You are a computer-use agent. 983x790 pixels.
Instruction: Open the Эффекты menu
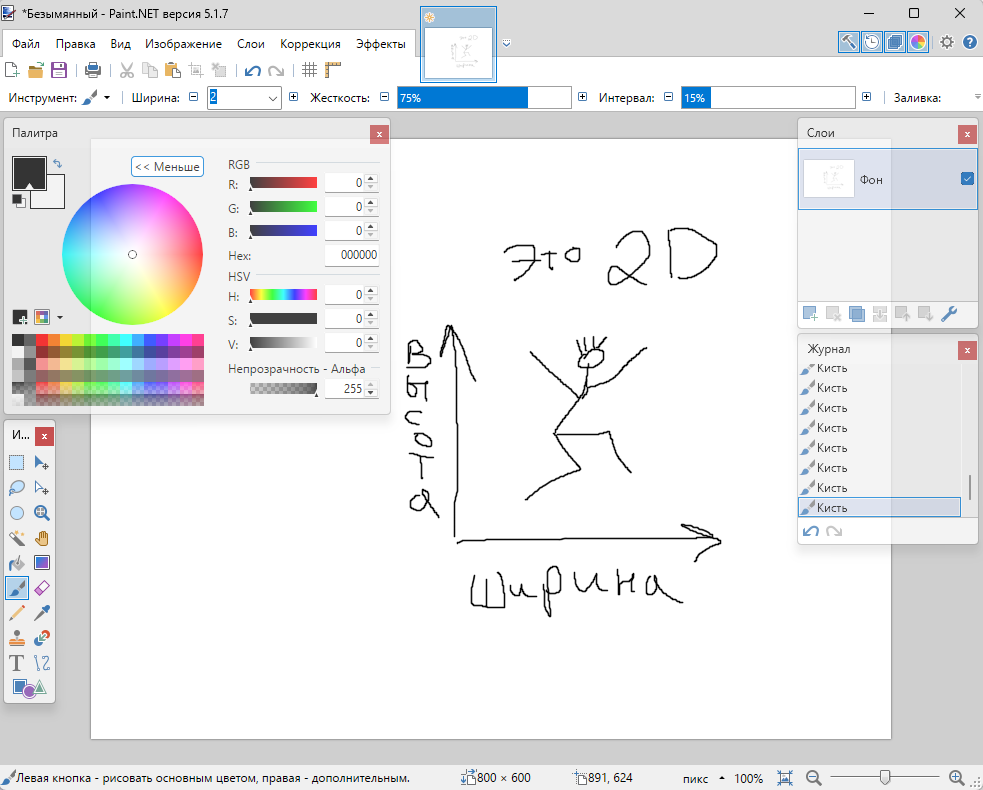click(381, 44)
